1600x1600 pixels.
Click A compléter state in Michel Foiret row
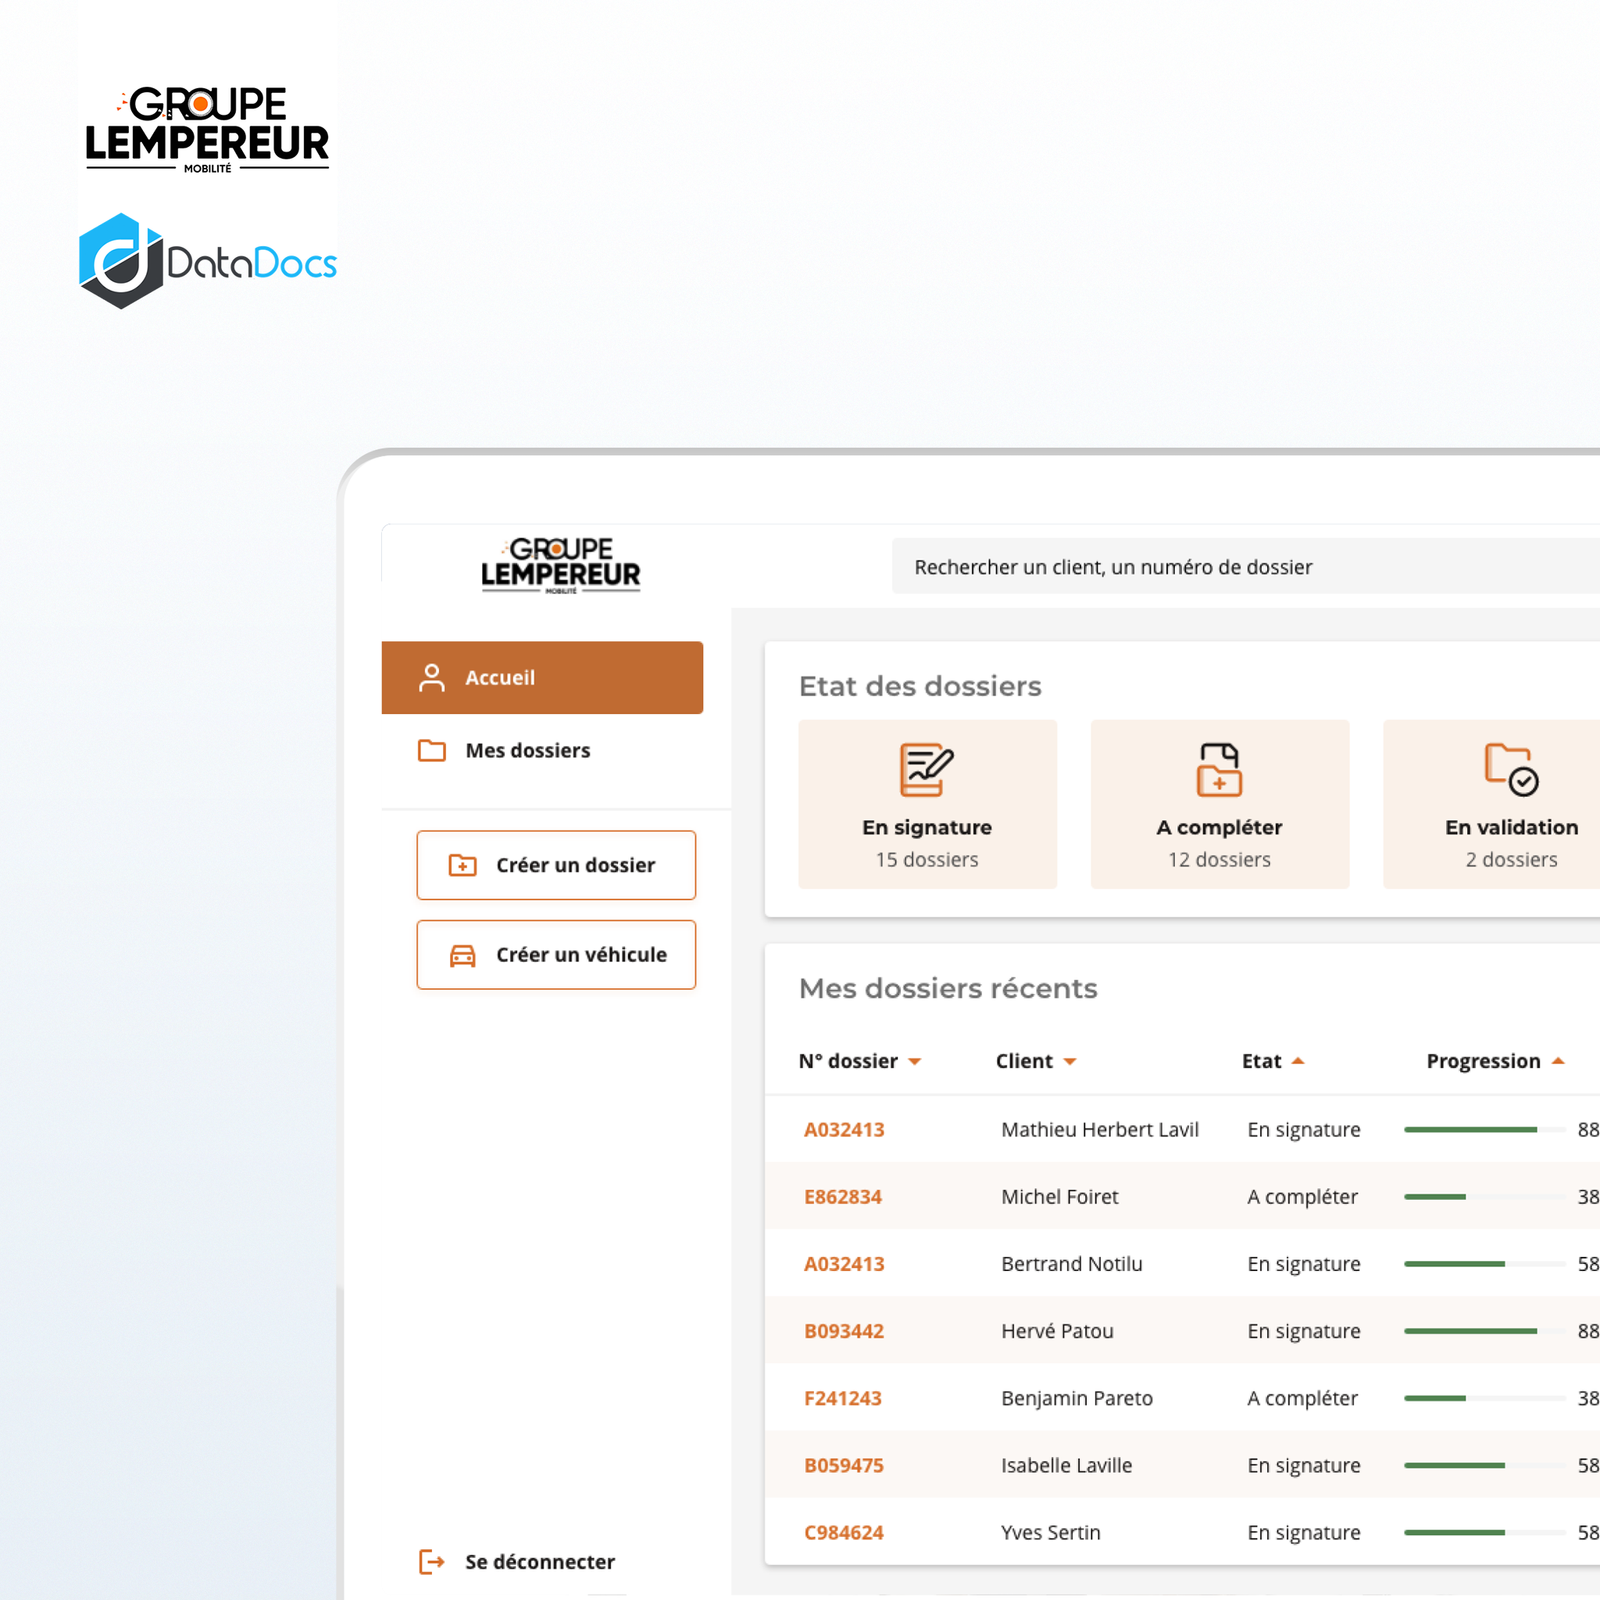1302,1197
